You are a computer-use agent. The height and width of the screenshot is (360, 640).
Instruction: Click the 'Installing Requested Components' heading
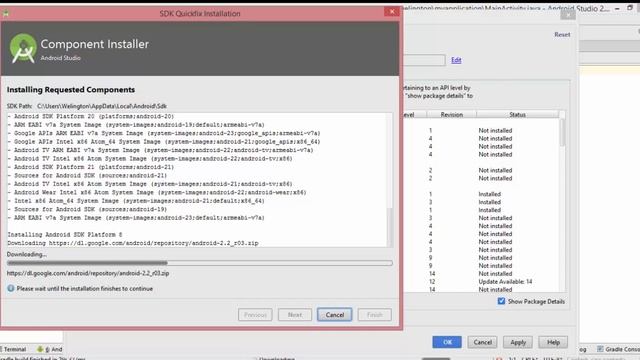(x=71, y=89)
